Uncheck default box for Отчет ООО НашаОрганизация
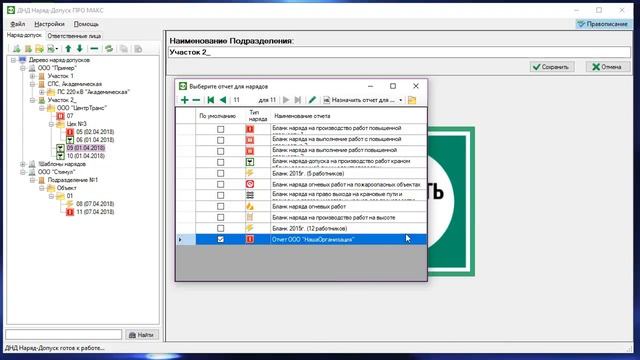Screen dimensions: 640x360 point(220,240)
